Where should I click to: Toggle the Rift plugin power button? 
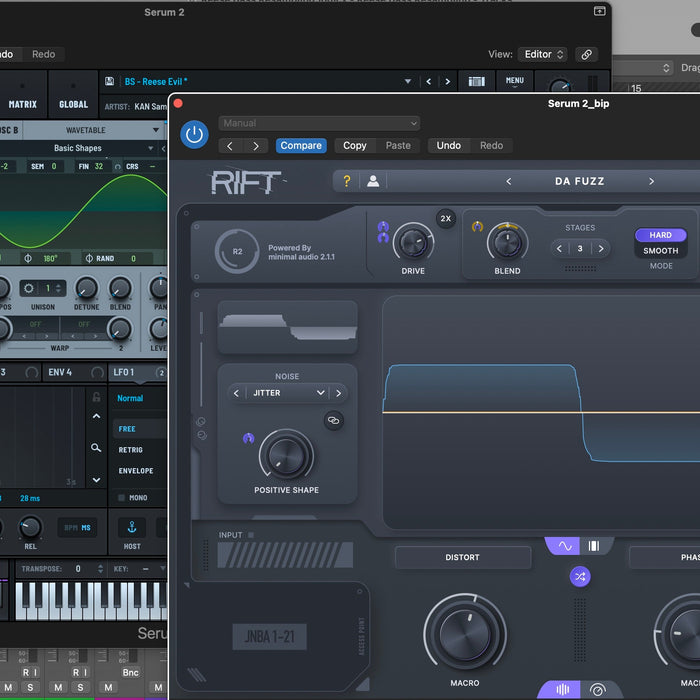click(194, 134)
